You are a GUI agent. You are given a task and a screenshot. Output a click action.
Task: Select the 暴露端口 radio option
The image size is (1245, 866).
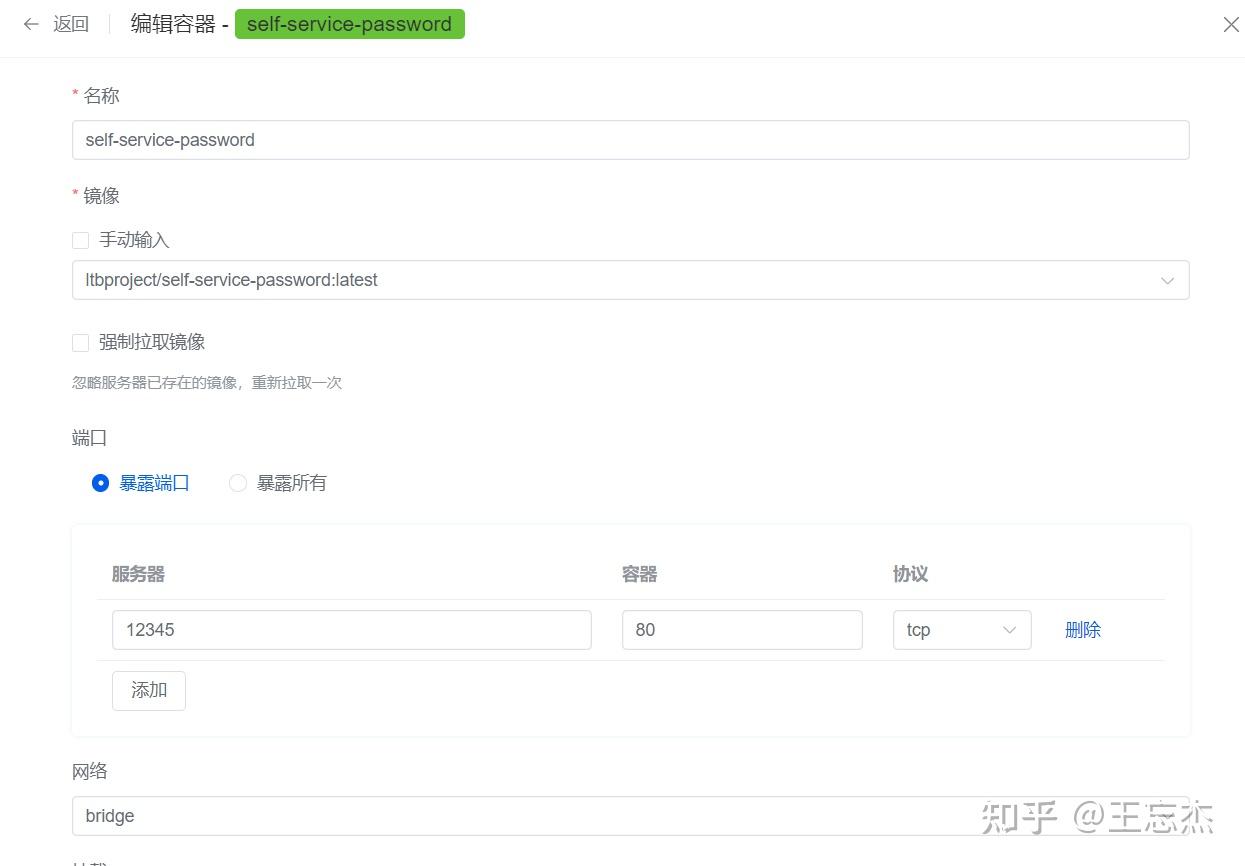pyautogui.click(x=100, y=483)
